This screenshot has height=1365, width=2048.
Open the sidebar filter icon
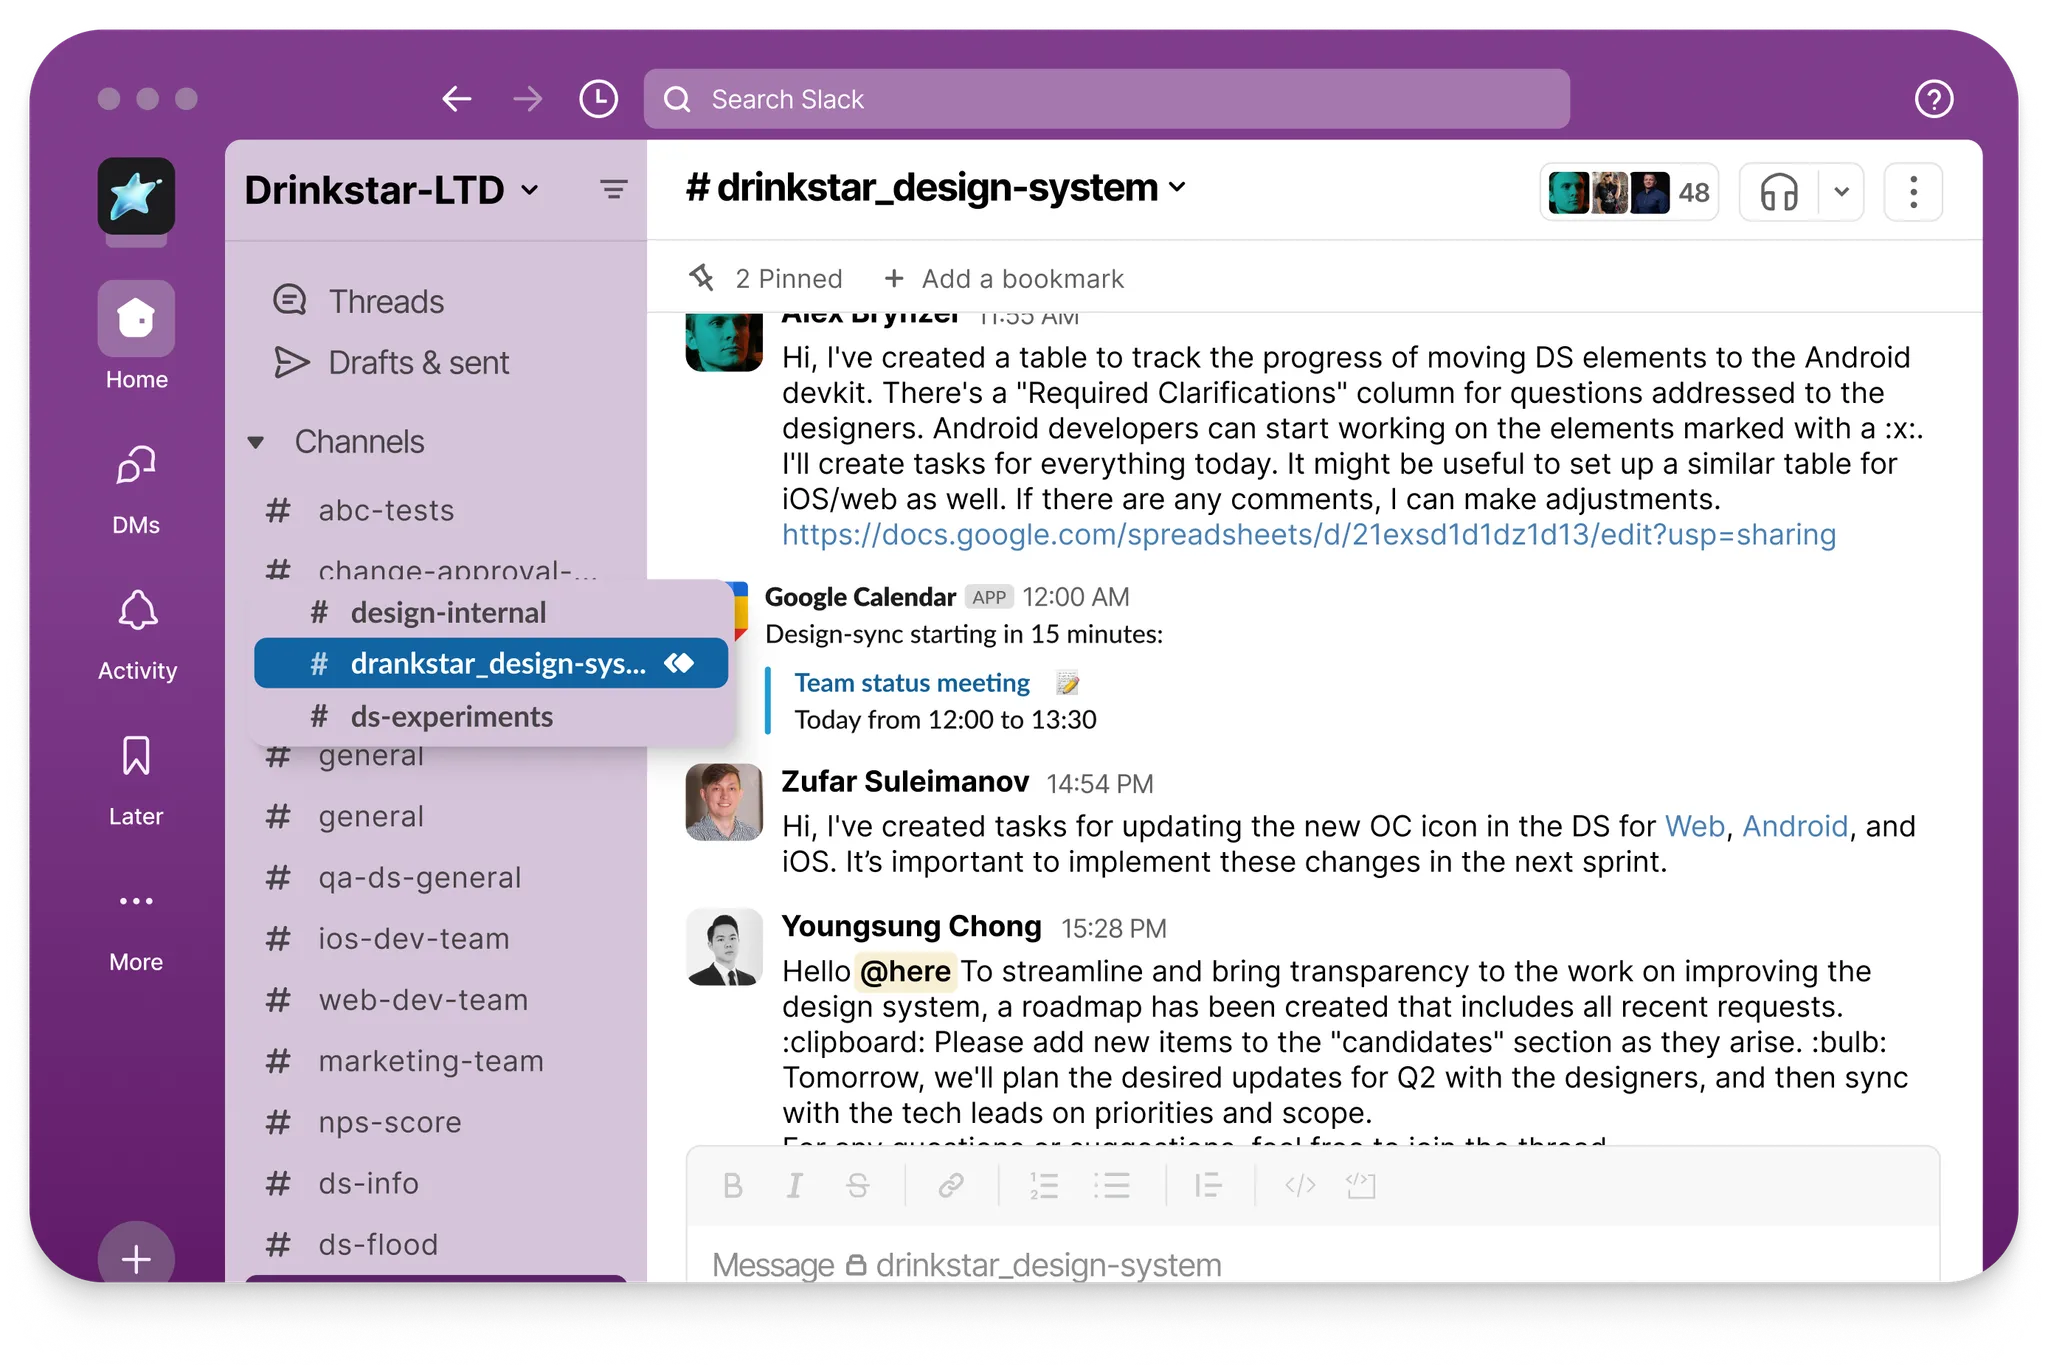[x=613, y=189]
